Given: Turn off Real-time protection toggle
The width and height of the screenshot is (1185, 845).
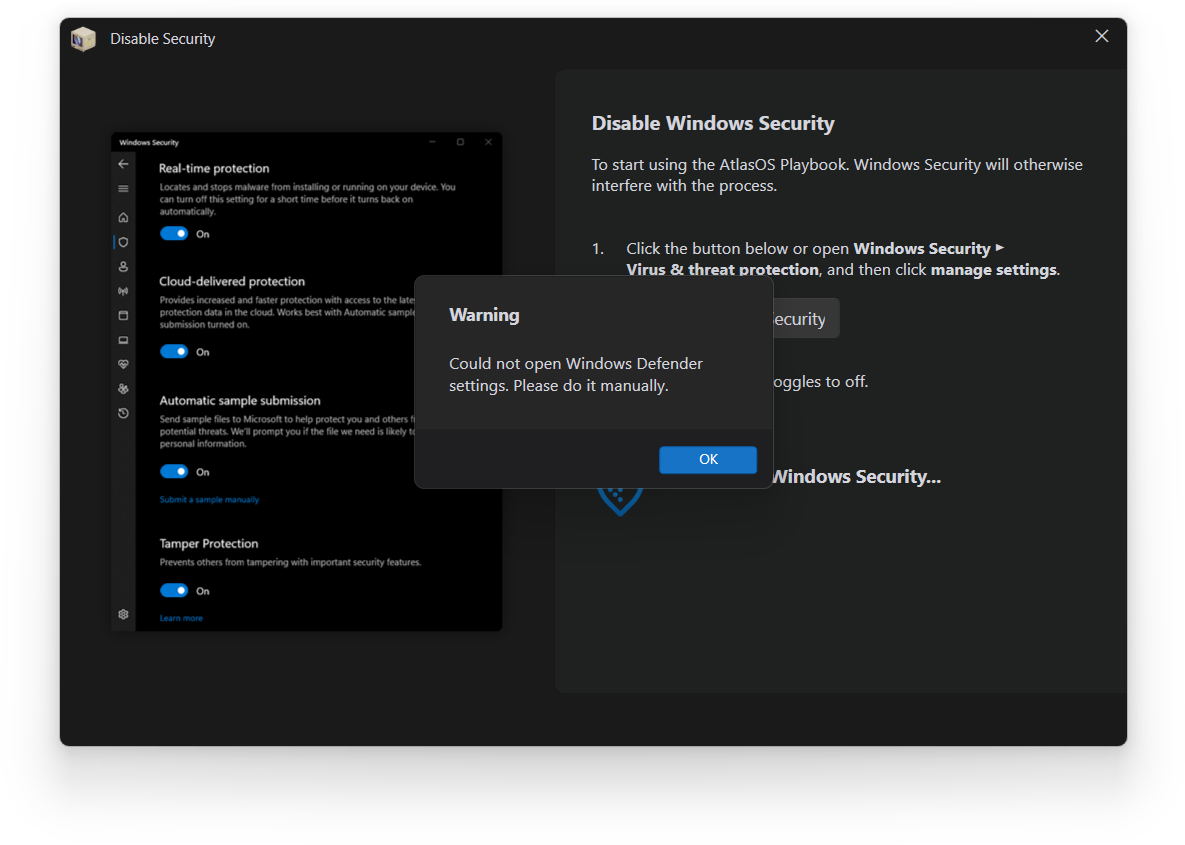Looking at the screenshot, I should tap(173, 232).
